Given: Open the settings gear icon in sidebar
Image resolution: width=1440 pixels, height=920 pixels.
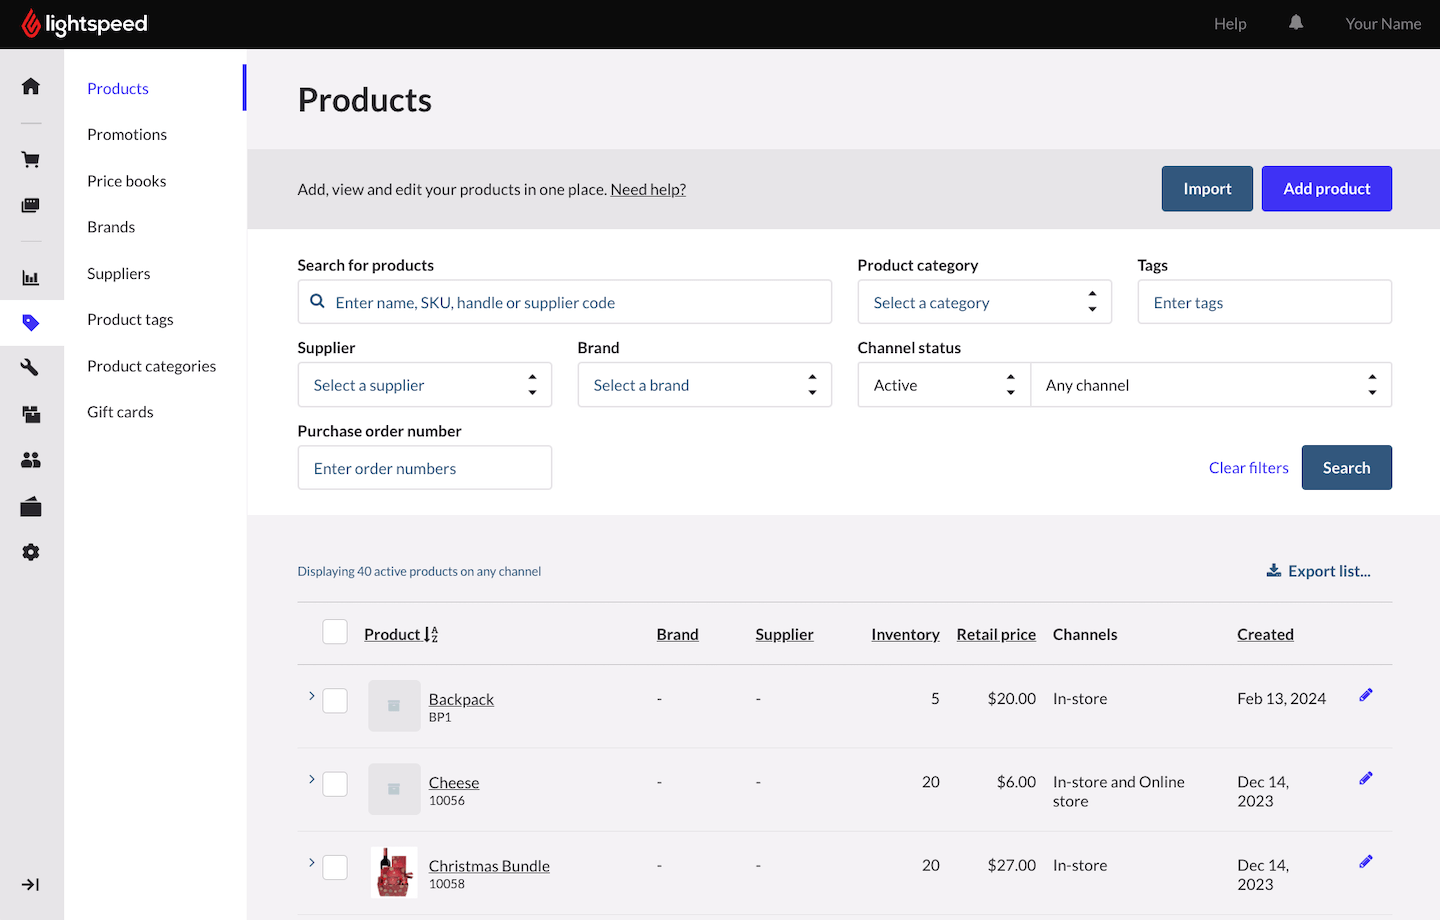Looking at the screenshot, I should (x=31, y=553).
